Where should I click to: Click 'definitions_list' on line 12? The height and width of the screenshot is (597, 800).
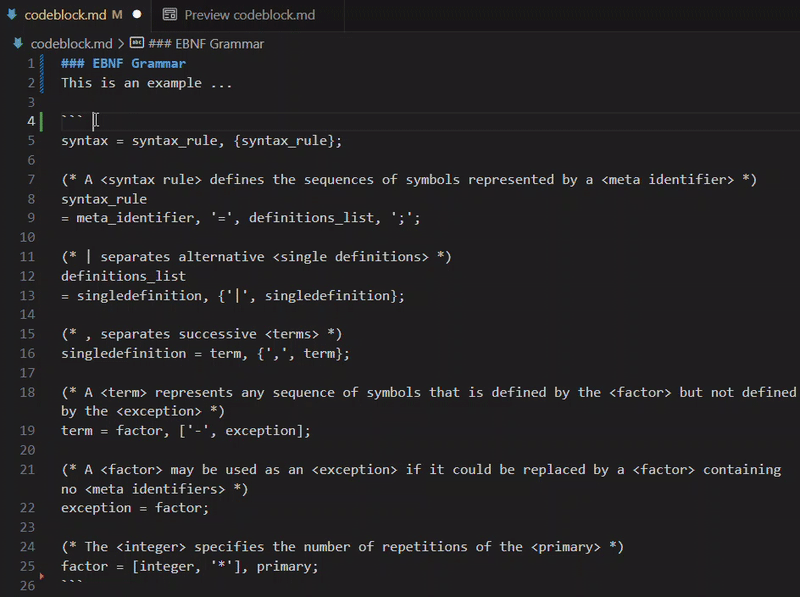[x=123, y=276]
